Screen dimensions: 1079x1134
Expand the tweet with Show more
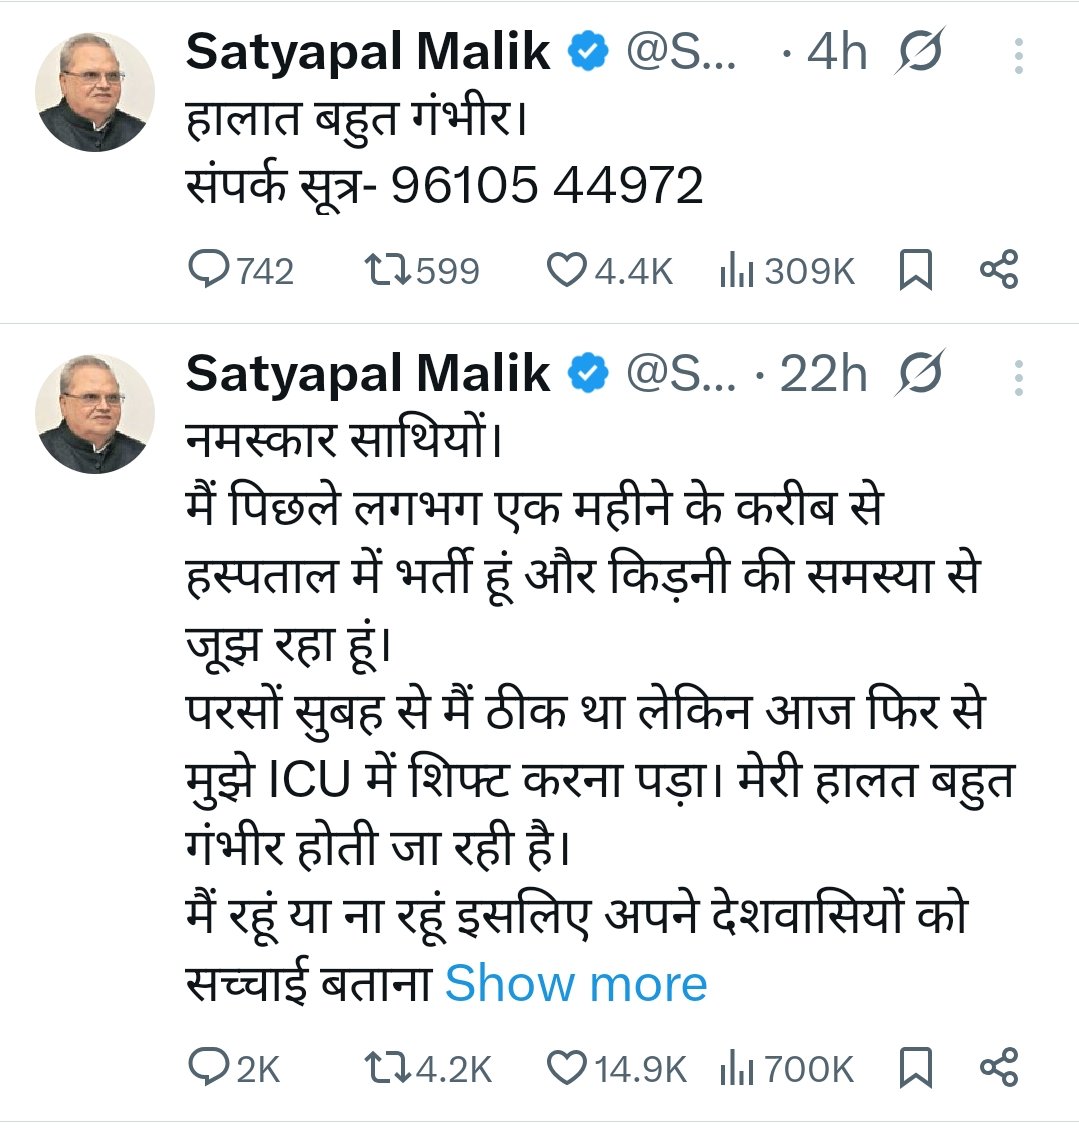[x=575, y=984]
